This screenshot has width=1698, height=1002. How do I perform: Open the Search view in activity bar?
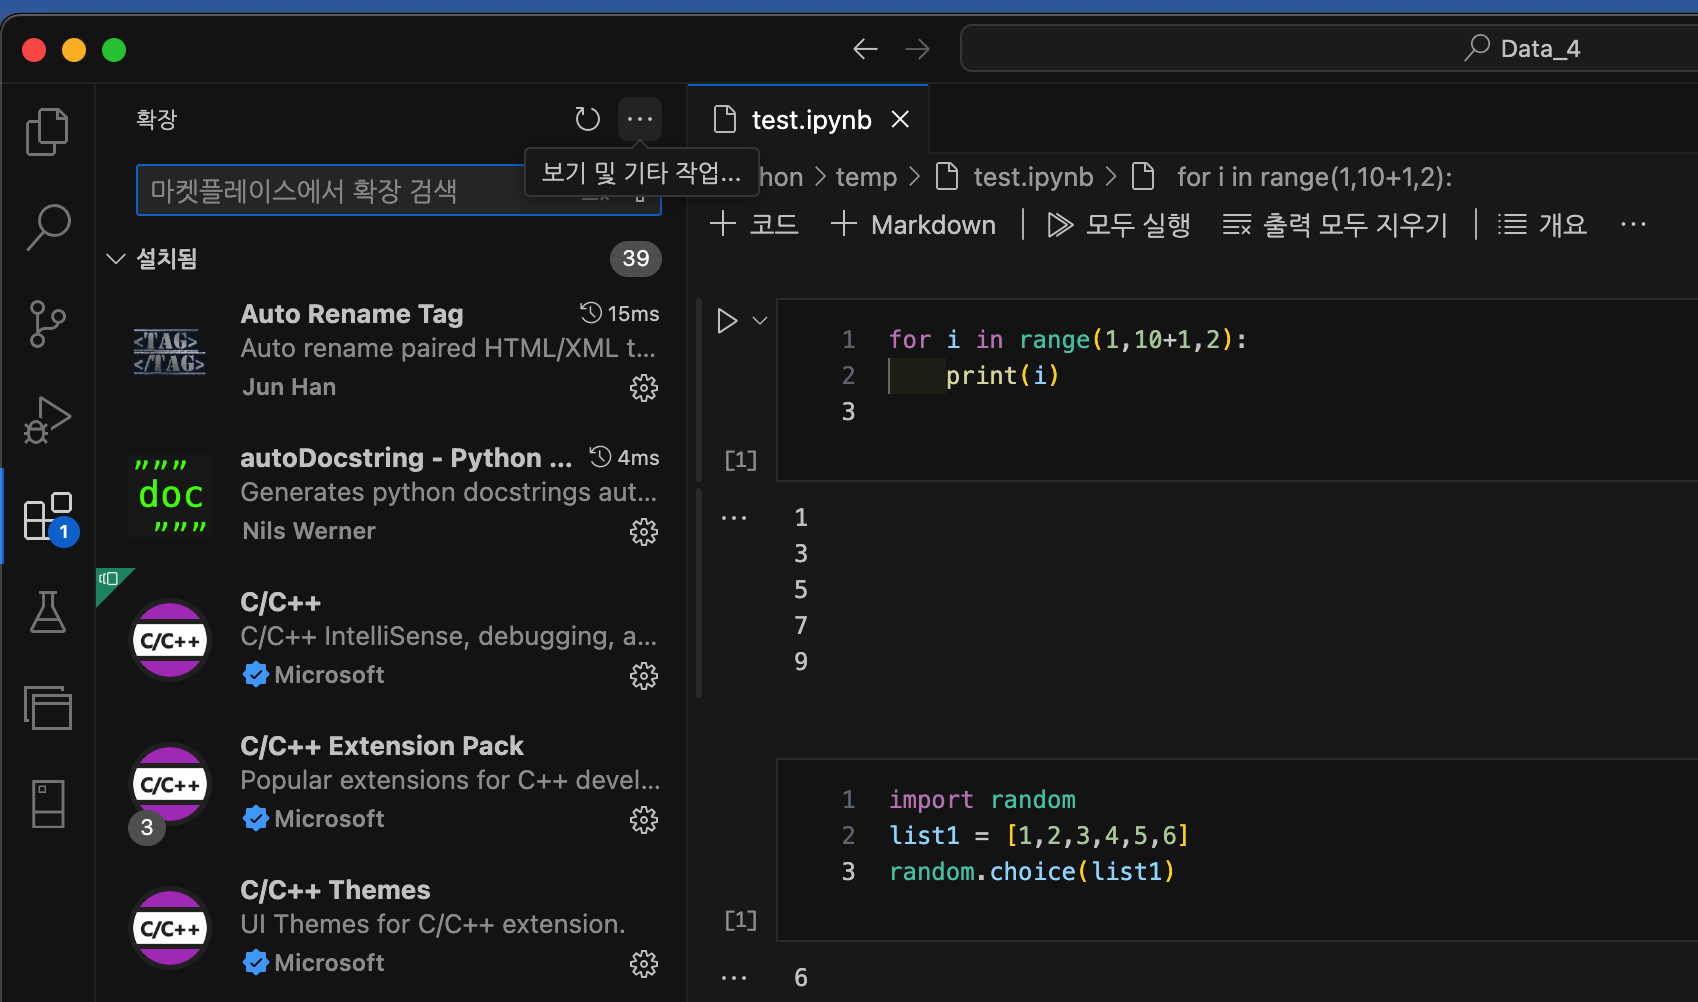point(47,227)
